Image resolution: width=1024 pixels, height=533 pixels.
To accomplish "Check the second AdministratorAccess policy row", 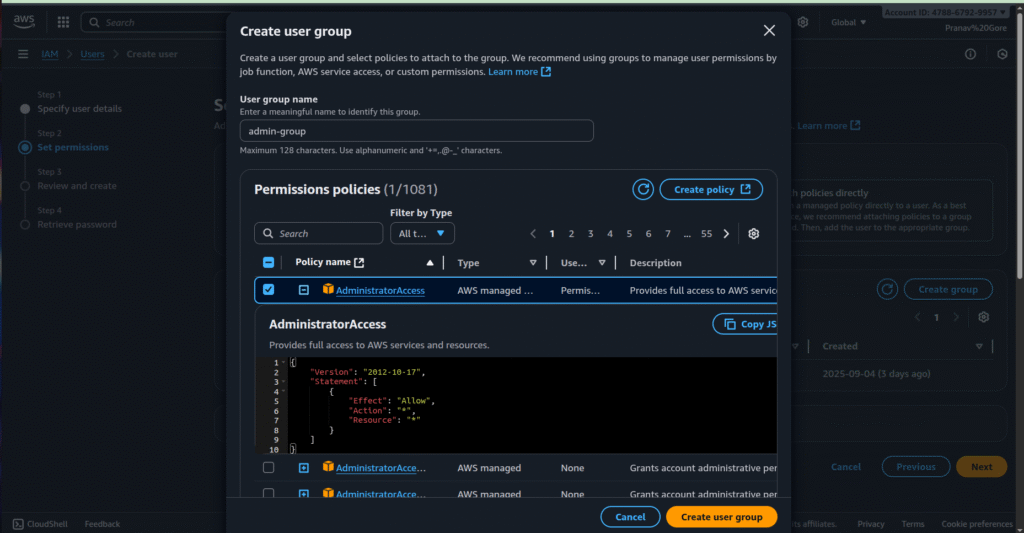I will tap(268, 468).
